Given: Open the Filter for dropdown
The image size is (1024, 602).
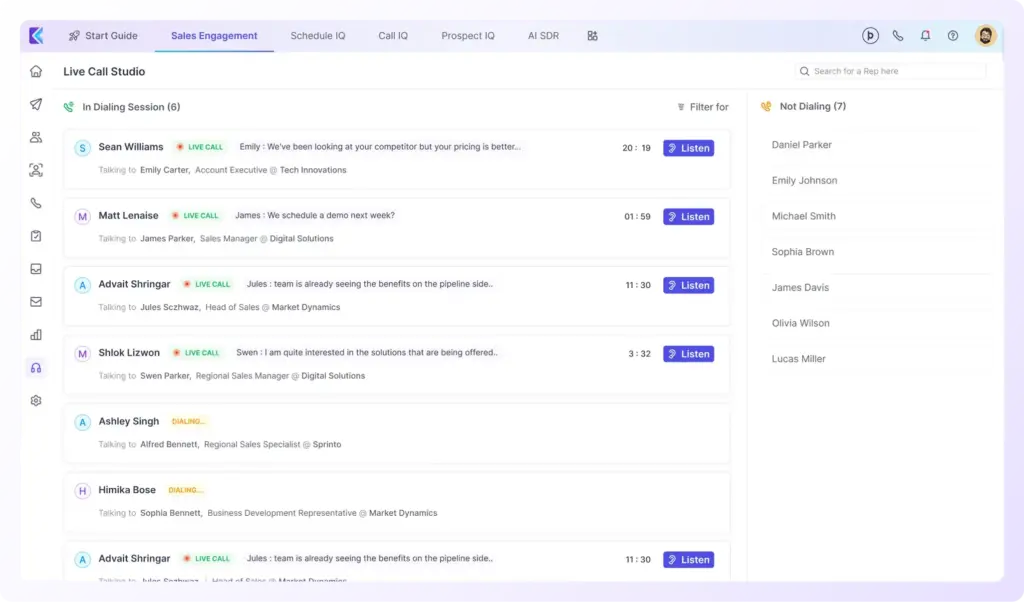Looking at the screenshot, I should click(702, 107).
